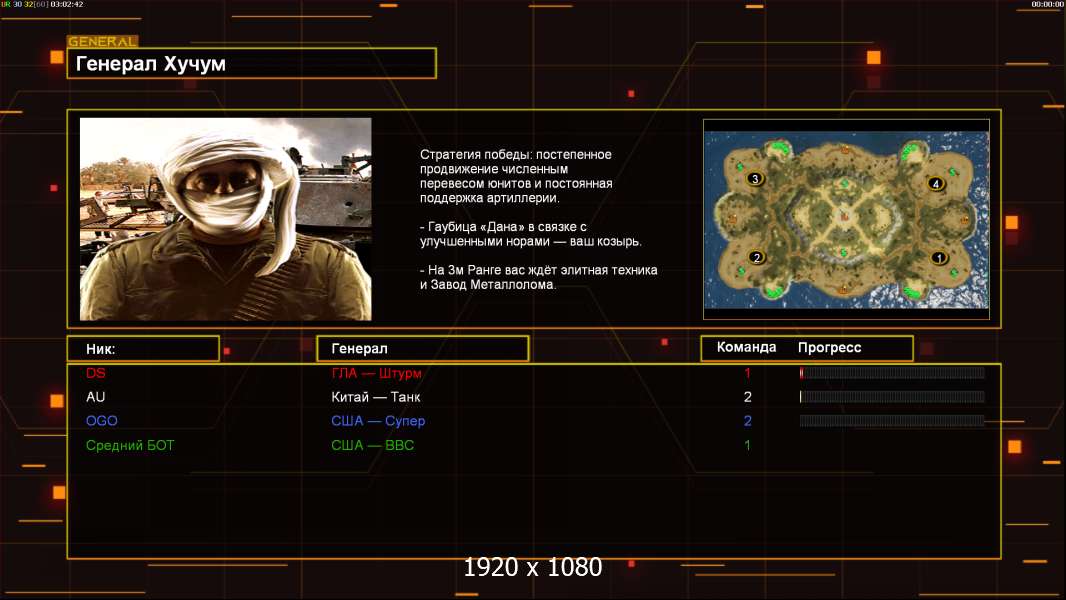Select player DS nickname
Image resolution: width=1066 pixels, height=600 pixels.
[96, 372]
